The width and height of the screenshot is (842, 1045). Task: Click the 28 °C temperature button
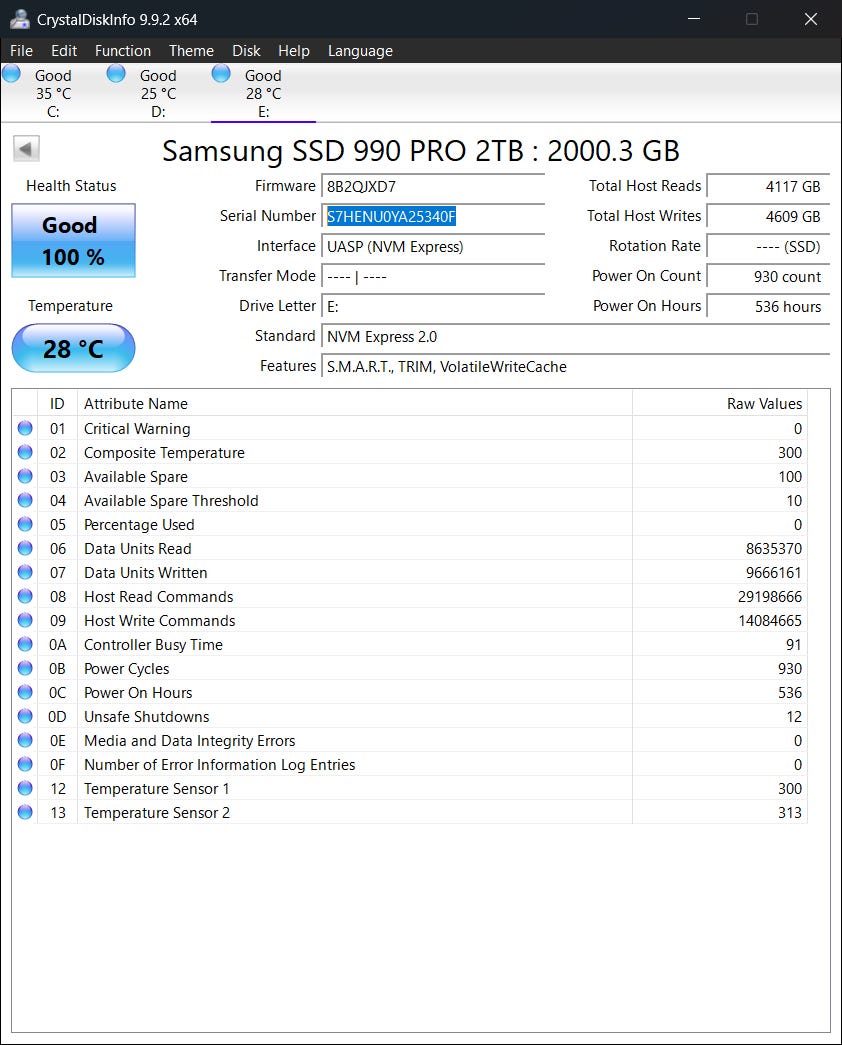point(73,348)
